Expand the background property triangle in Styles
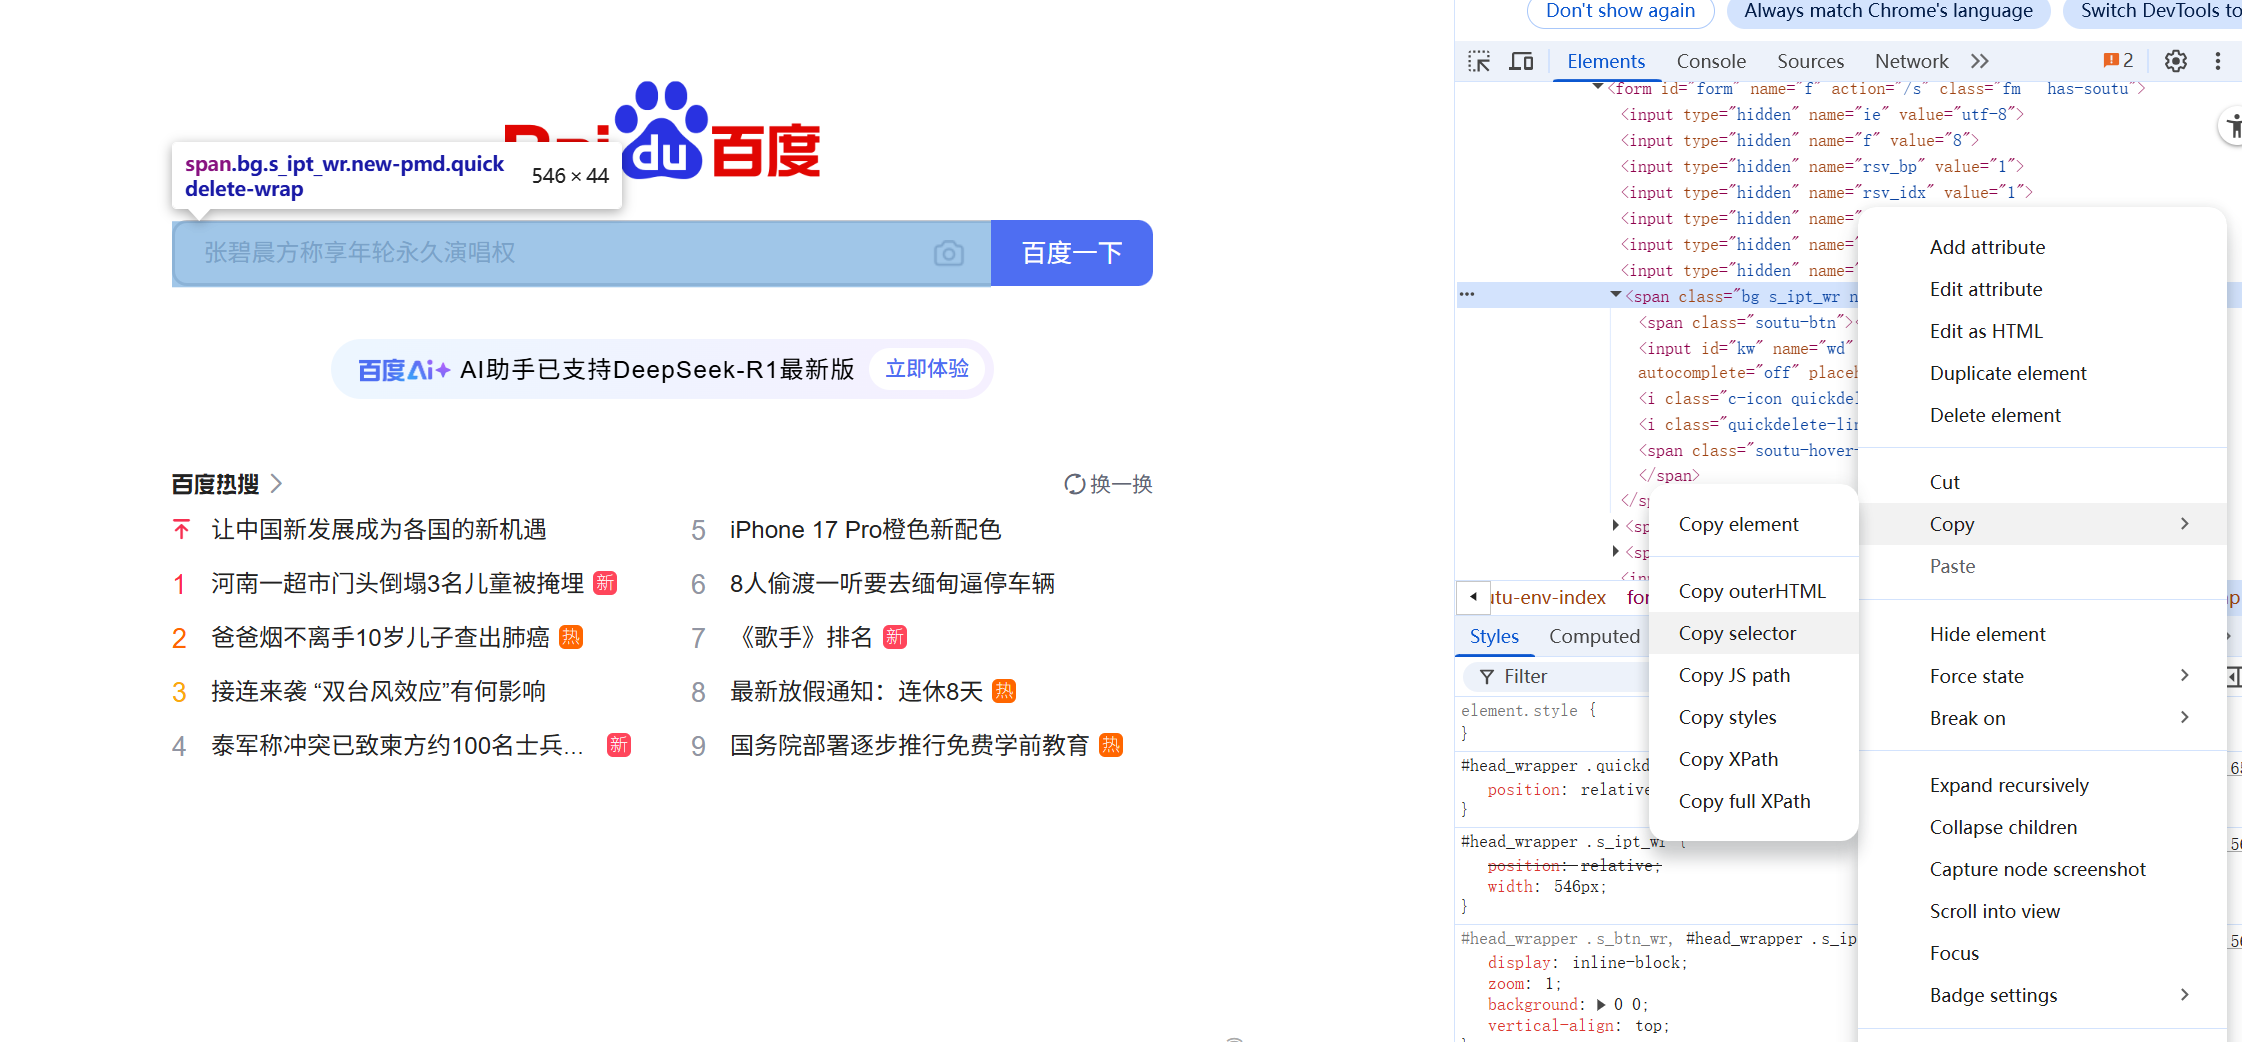 tap(1601, 1005)
